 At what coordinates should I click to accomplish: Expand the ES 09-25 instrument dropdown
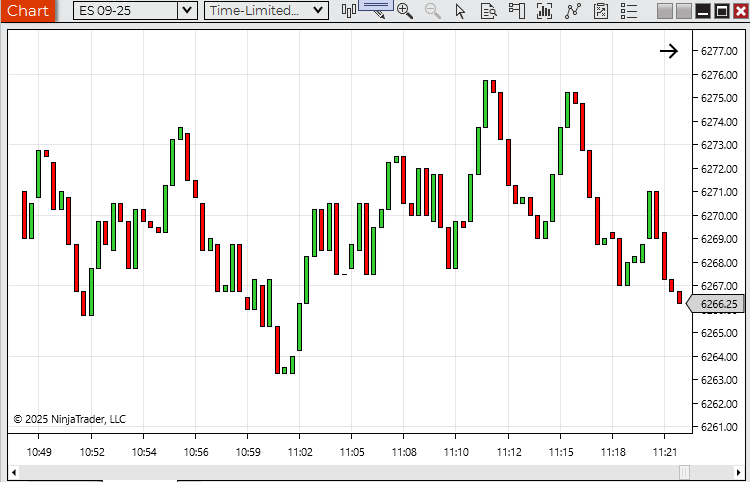(186, 11)
